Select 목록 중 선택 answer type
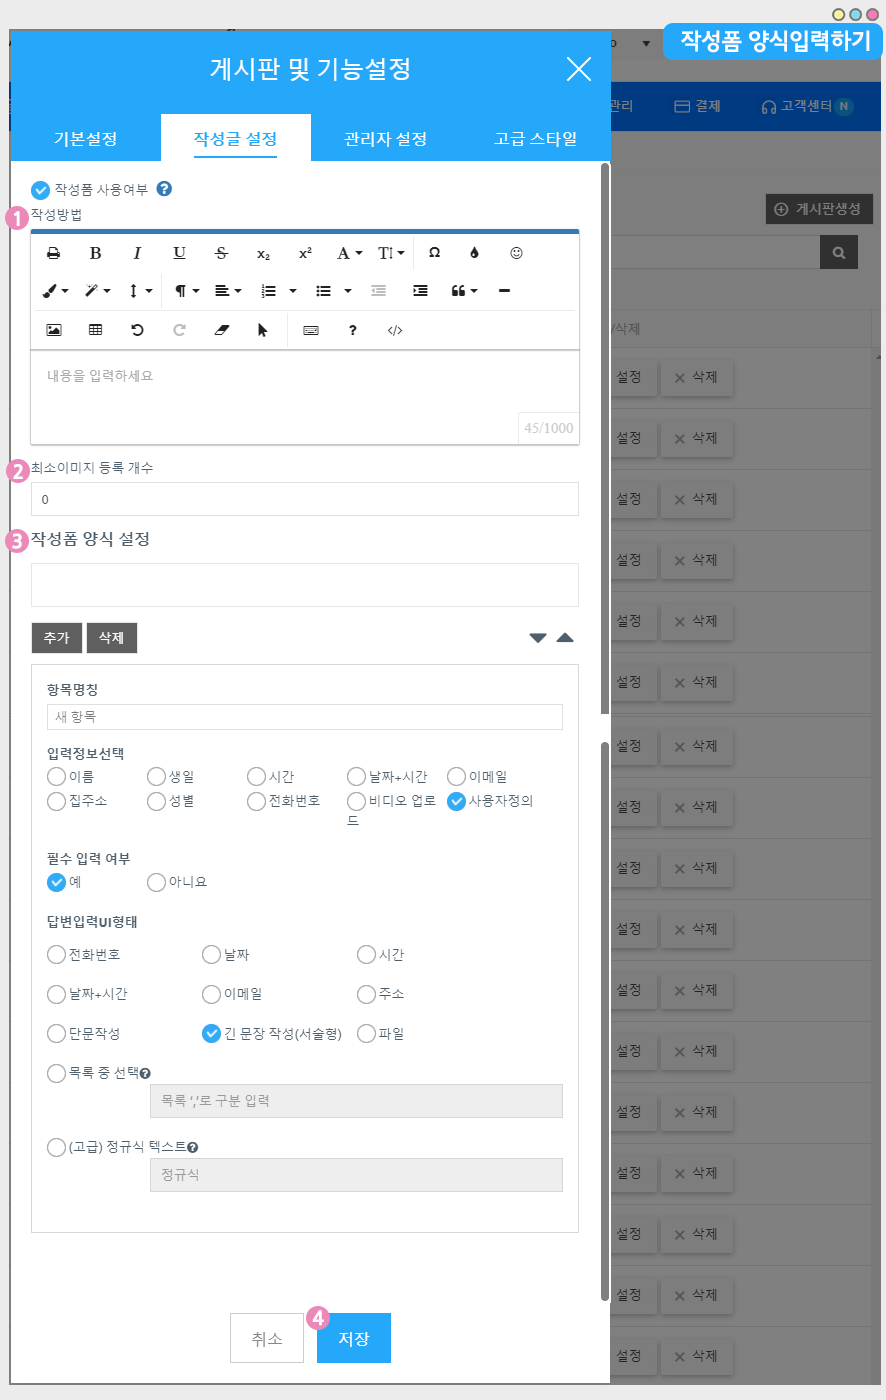 (57, 1073)
